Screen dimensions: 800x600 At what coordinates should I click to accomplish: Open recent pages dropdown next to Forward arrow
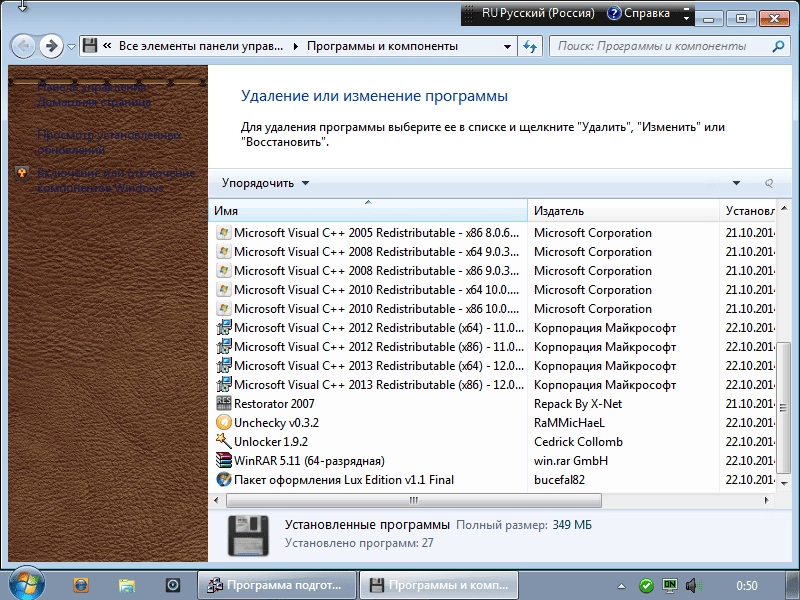coord(71,47)
